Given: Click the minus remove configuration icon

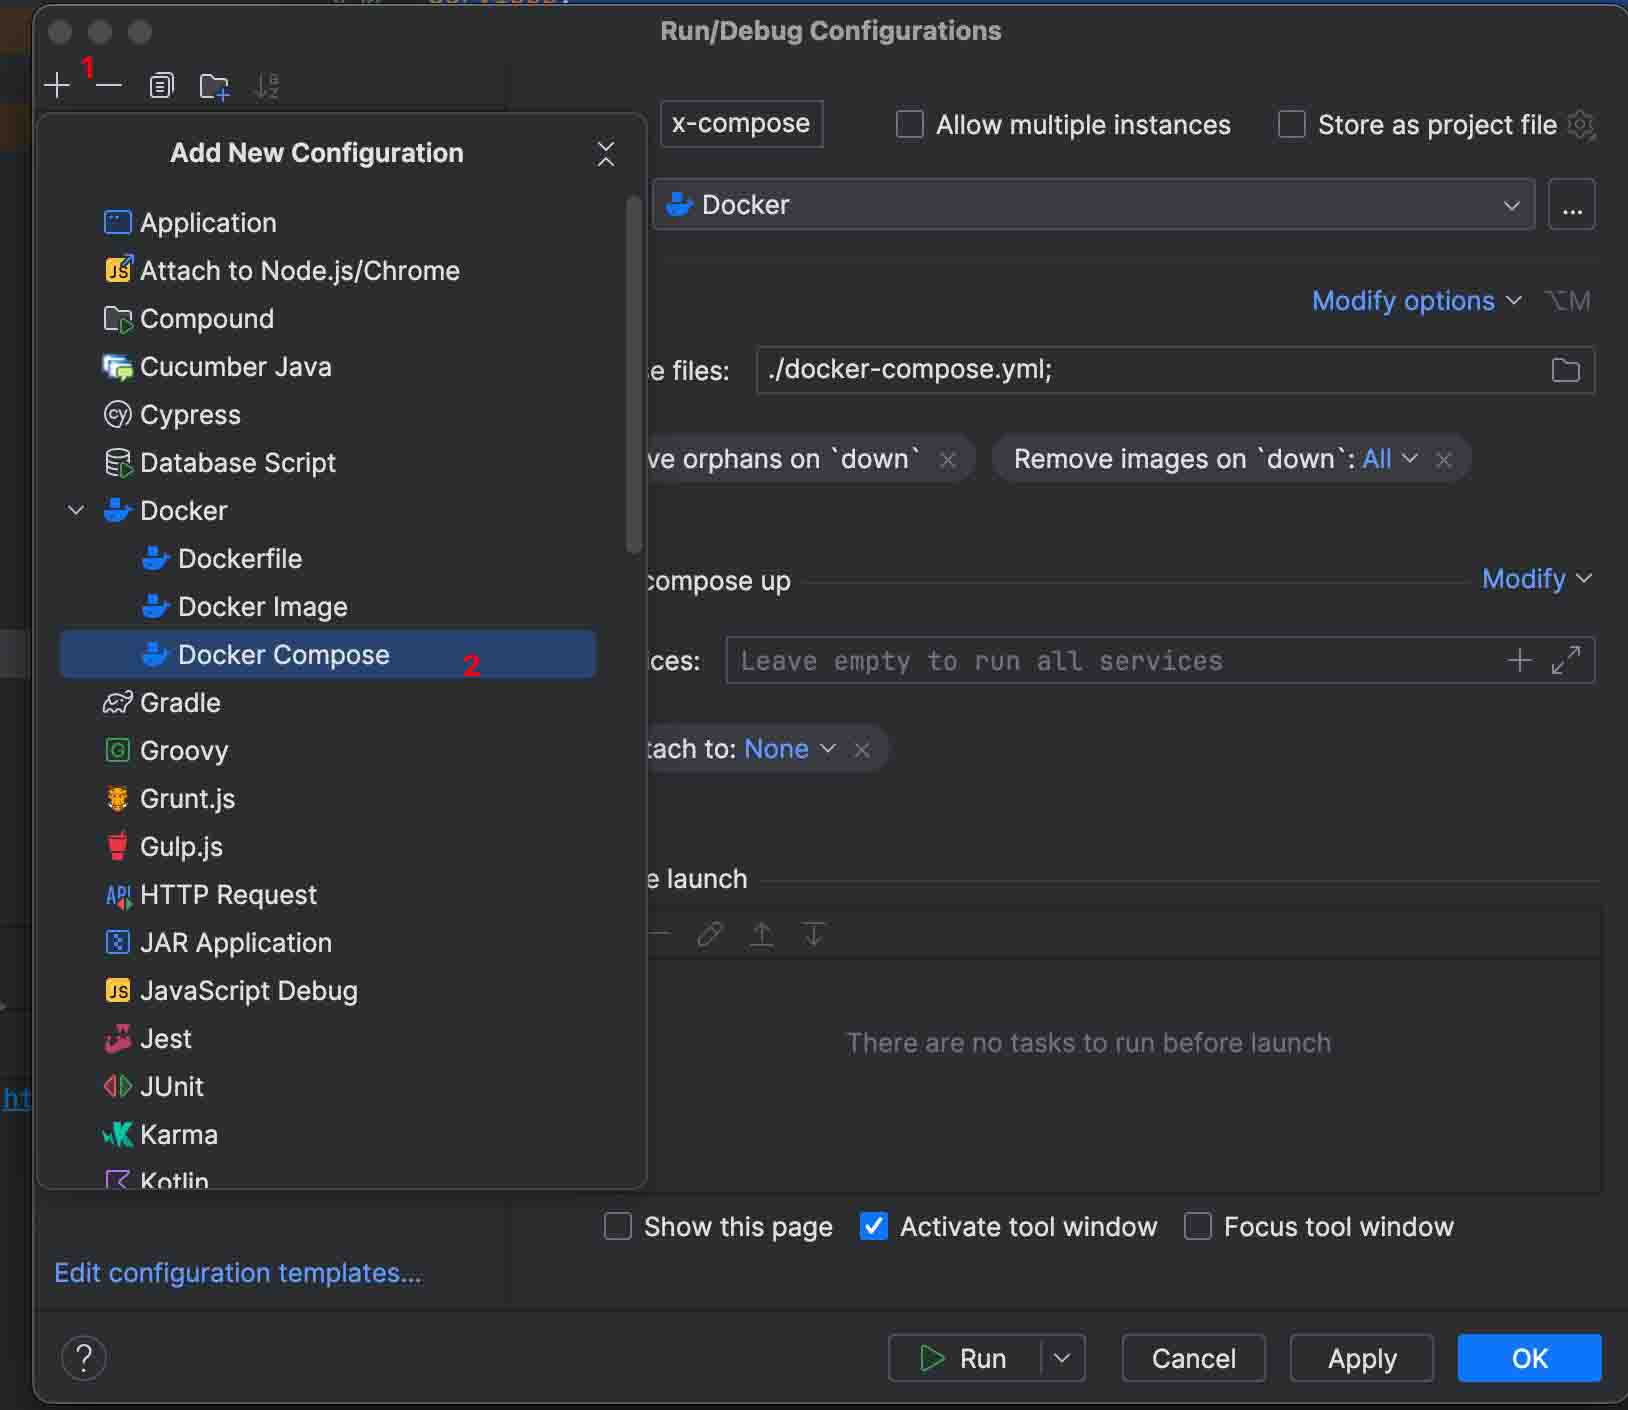Looking at the screenshot, I should pyautogui.click(x=109, y=86).
